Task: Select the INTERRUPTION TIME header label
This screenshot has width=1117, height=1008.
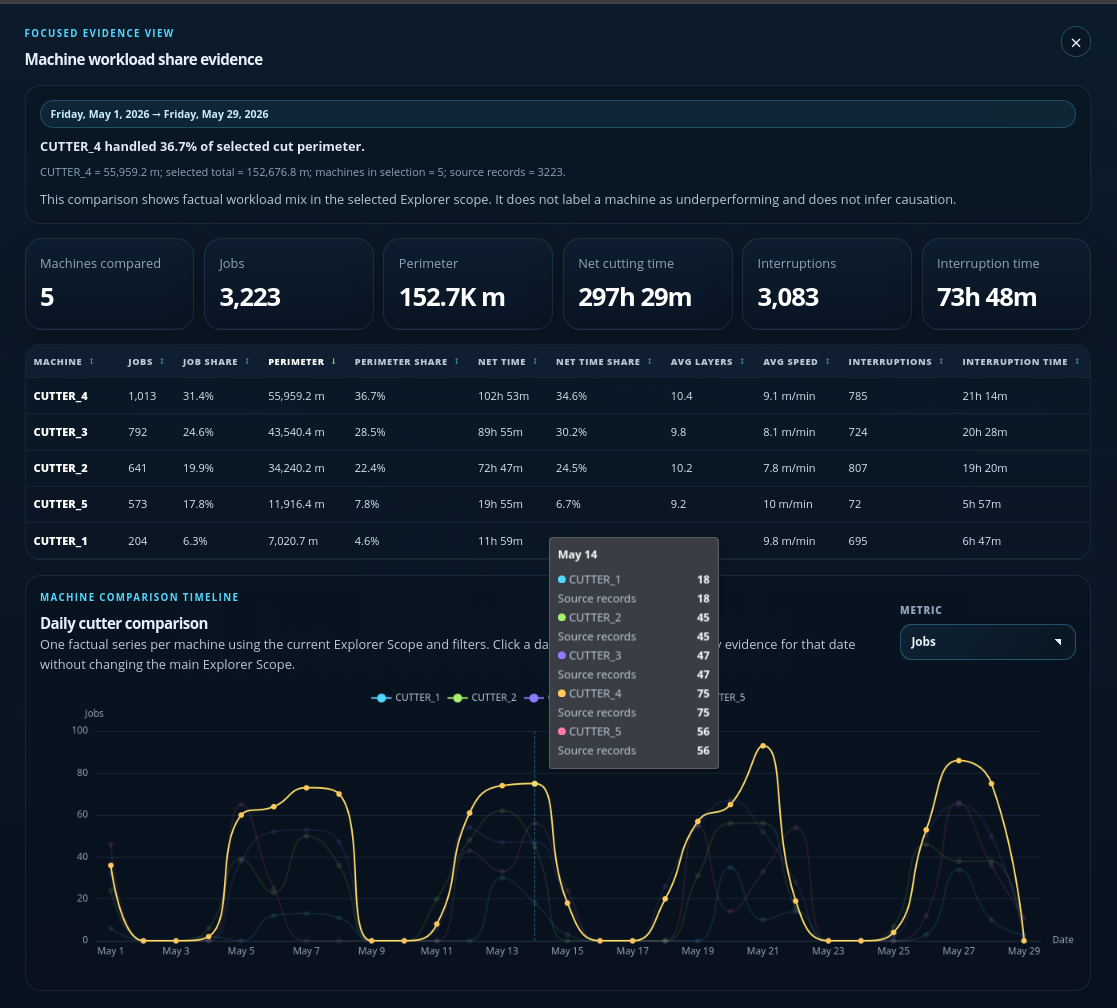Action: point(1014,362)
